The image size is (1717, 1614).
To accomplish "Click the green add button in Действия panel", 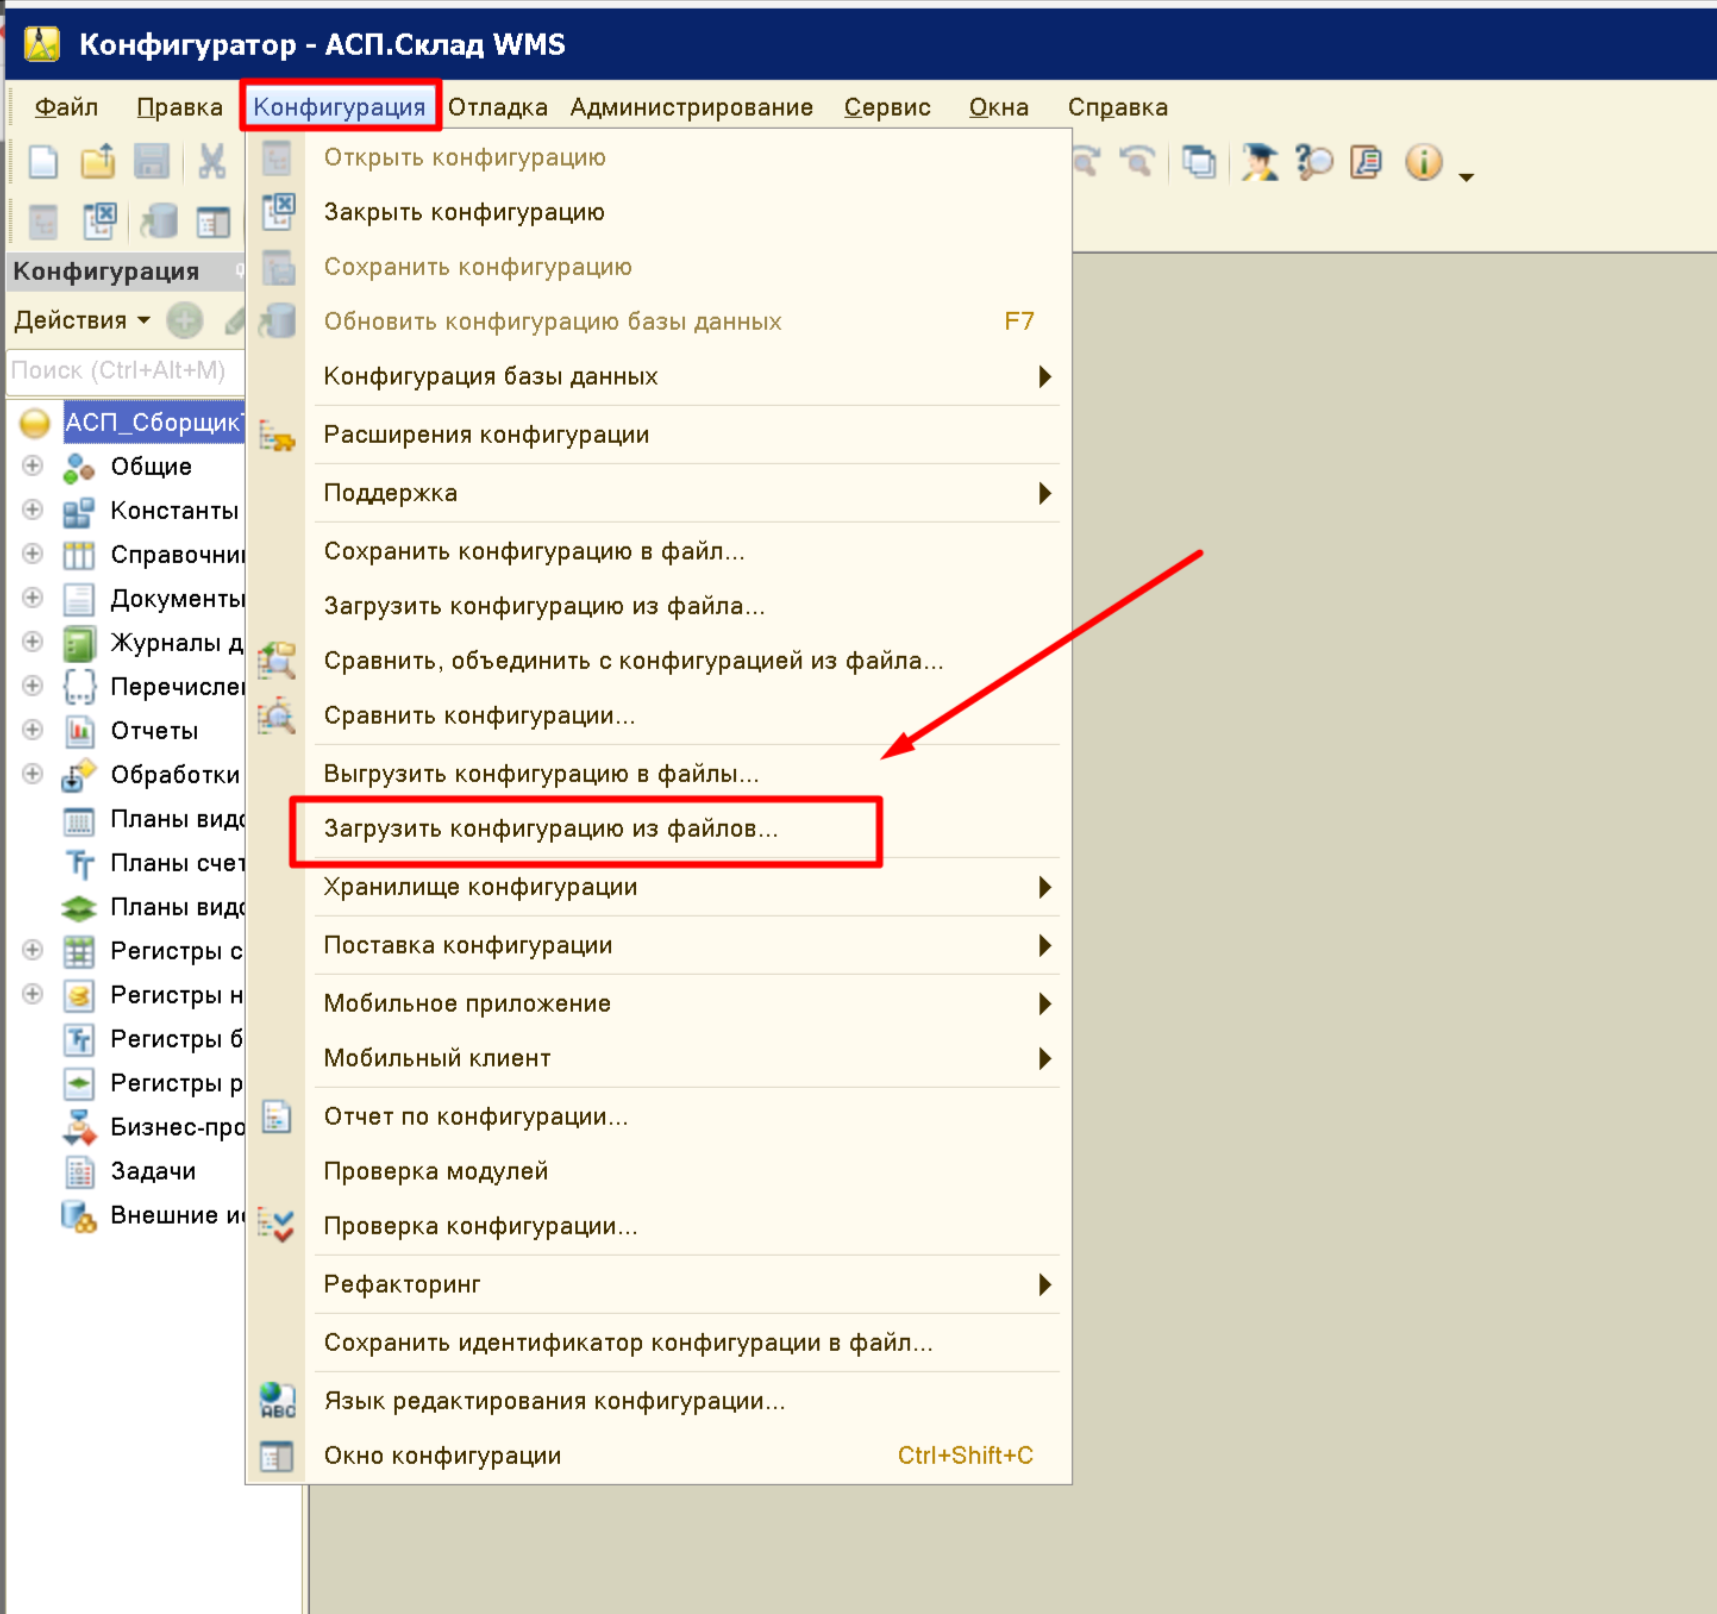I will [185, 321].
